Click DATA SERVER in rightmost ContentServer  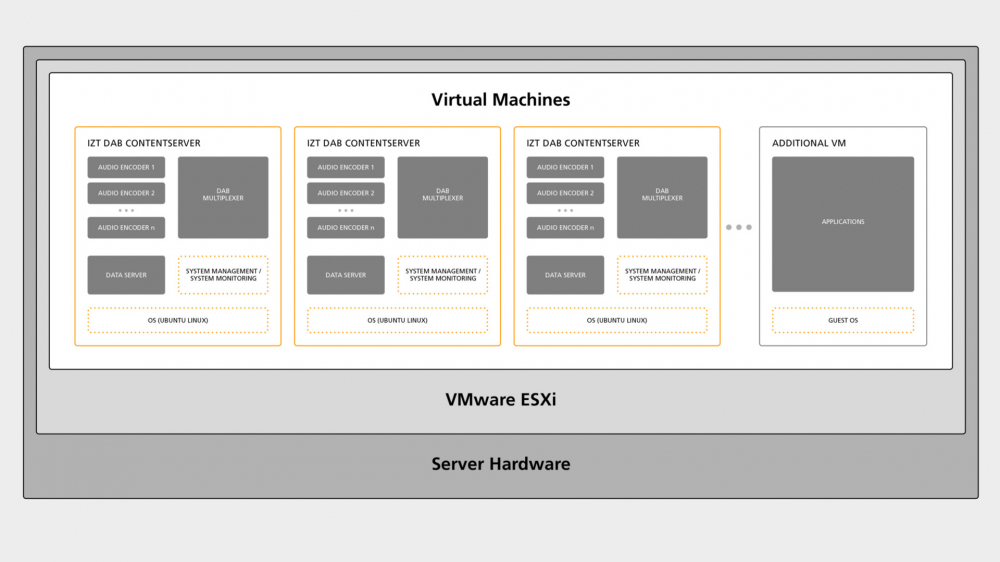click(x=565, y=275)
